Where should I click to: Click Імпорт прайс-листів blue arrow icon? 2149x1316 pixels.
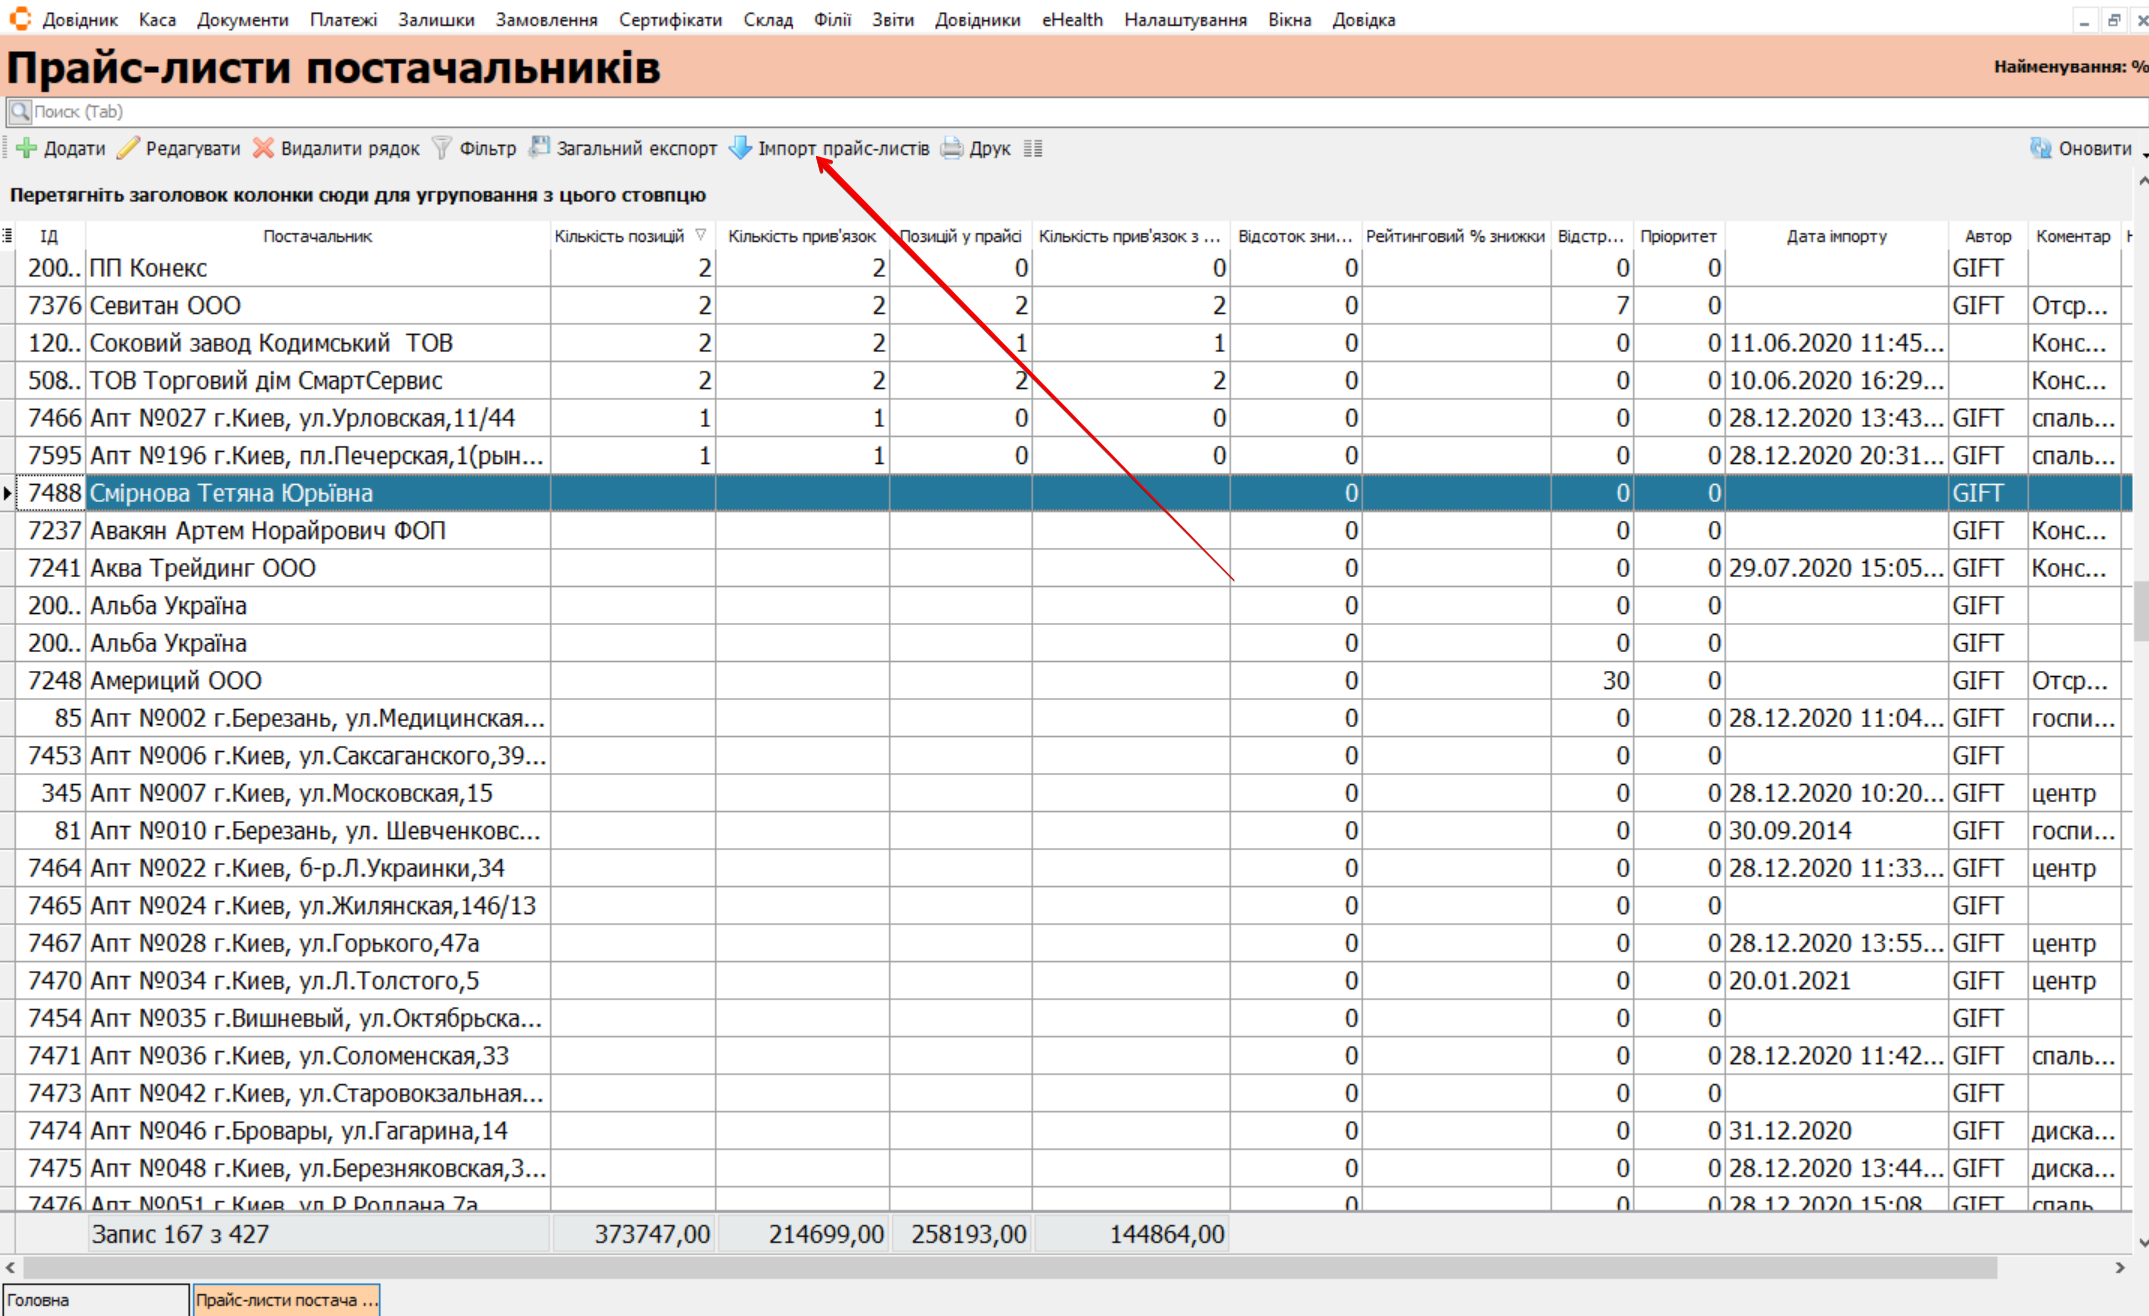tap(740, 148)
